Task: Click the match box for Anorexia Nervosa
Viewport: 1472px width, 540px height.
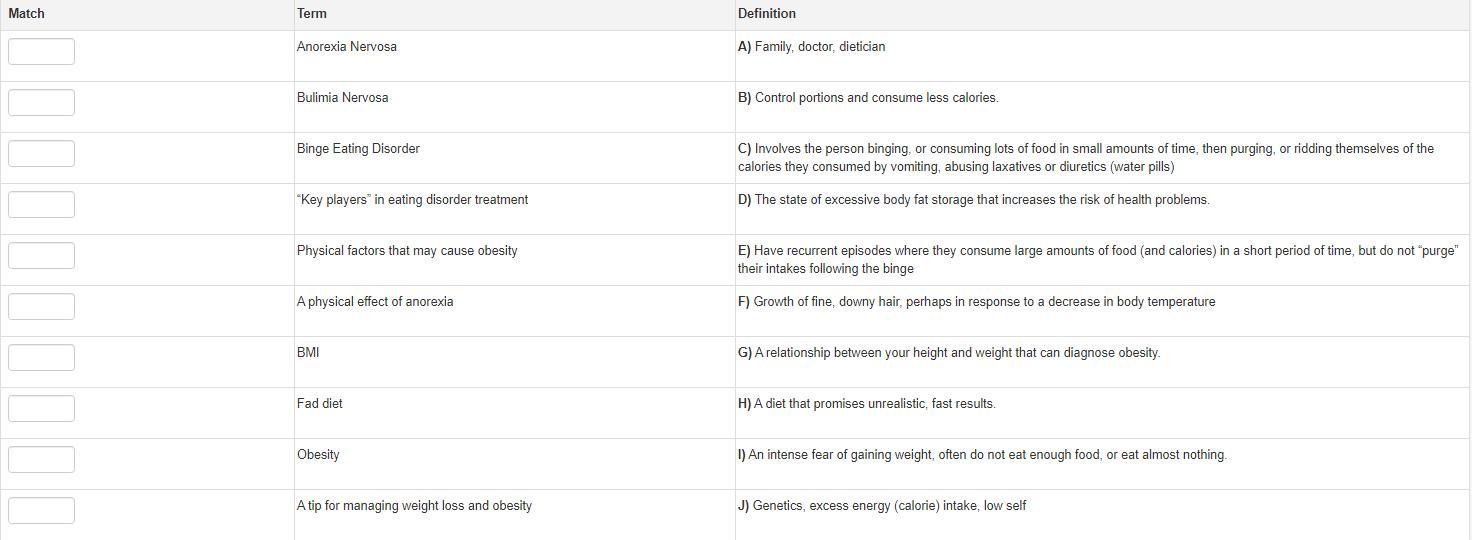Action: click(41, 51)
